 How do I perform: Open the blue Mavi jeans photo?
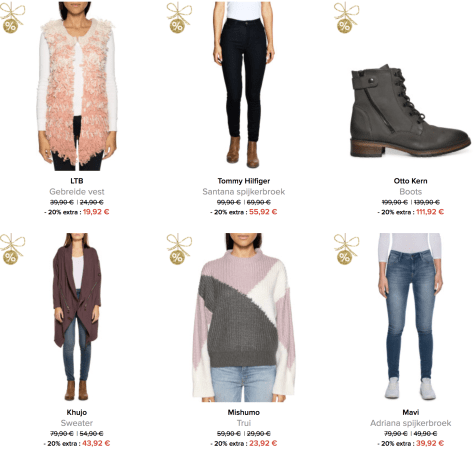[411, 316]
